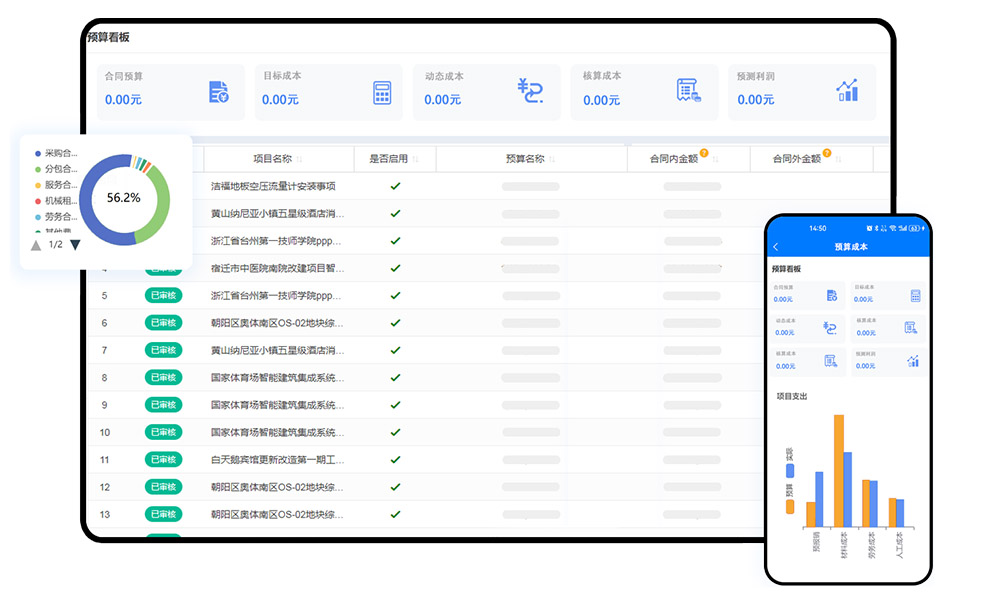
Task: Click the 已审核 badge in row 12
Action: [x=163, y=487]
